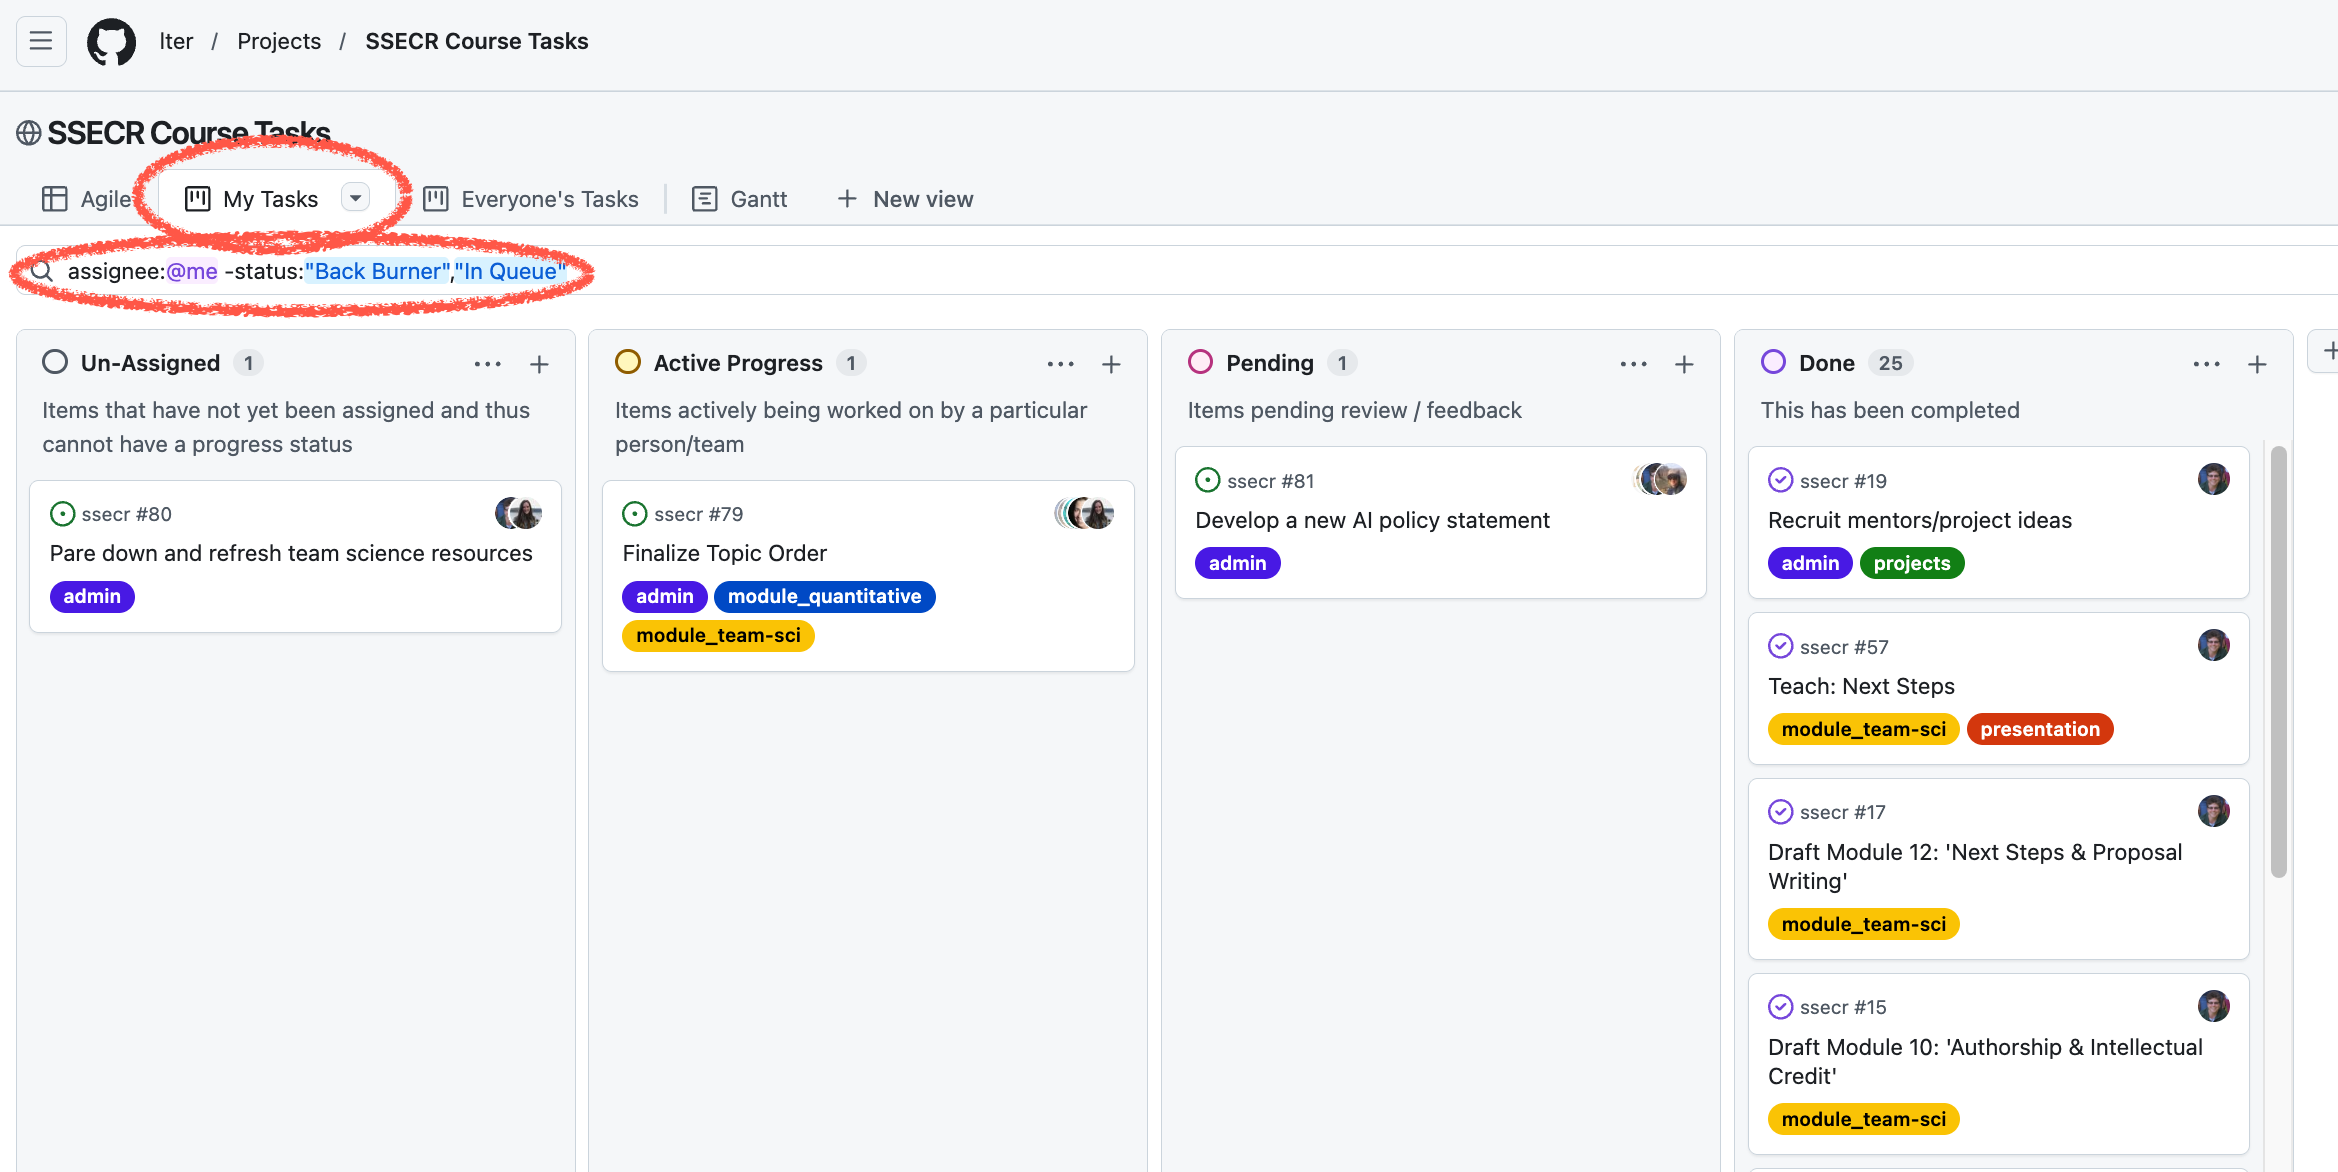Image resolution: width=2338 pixels, height=1172 pixels.
Task: Click assignee avatar on ssecr #57 card
Action: pos(2214,645)
